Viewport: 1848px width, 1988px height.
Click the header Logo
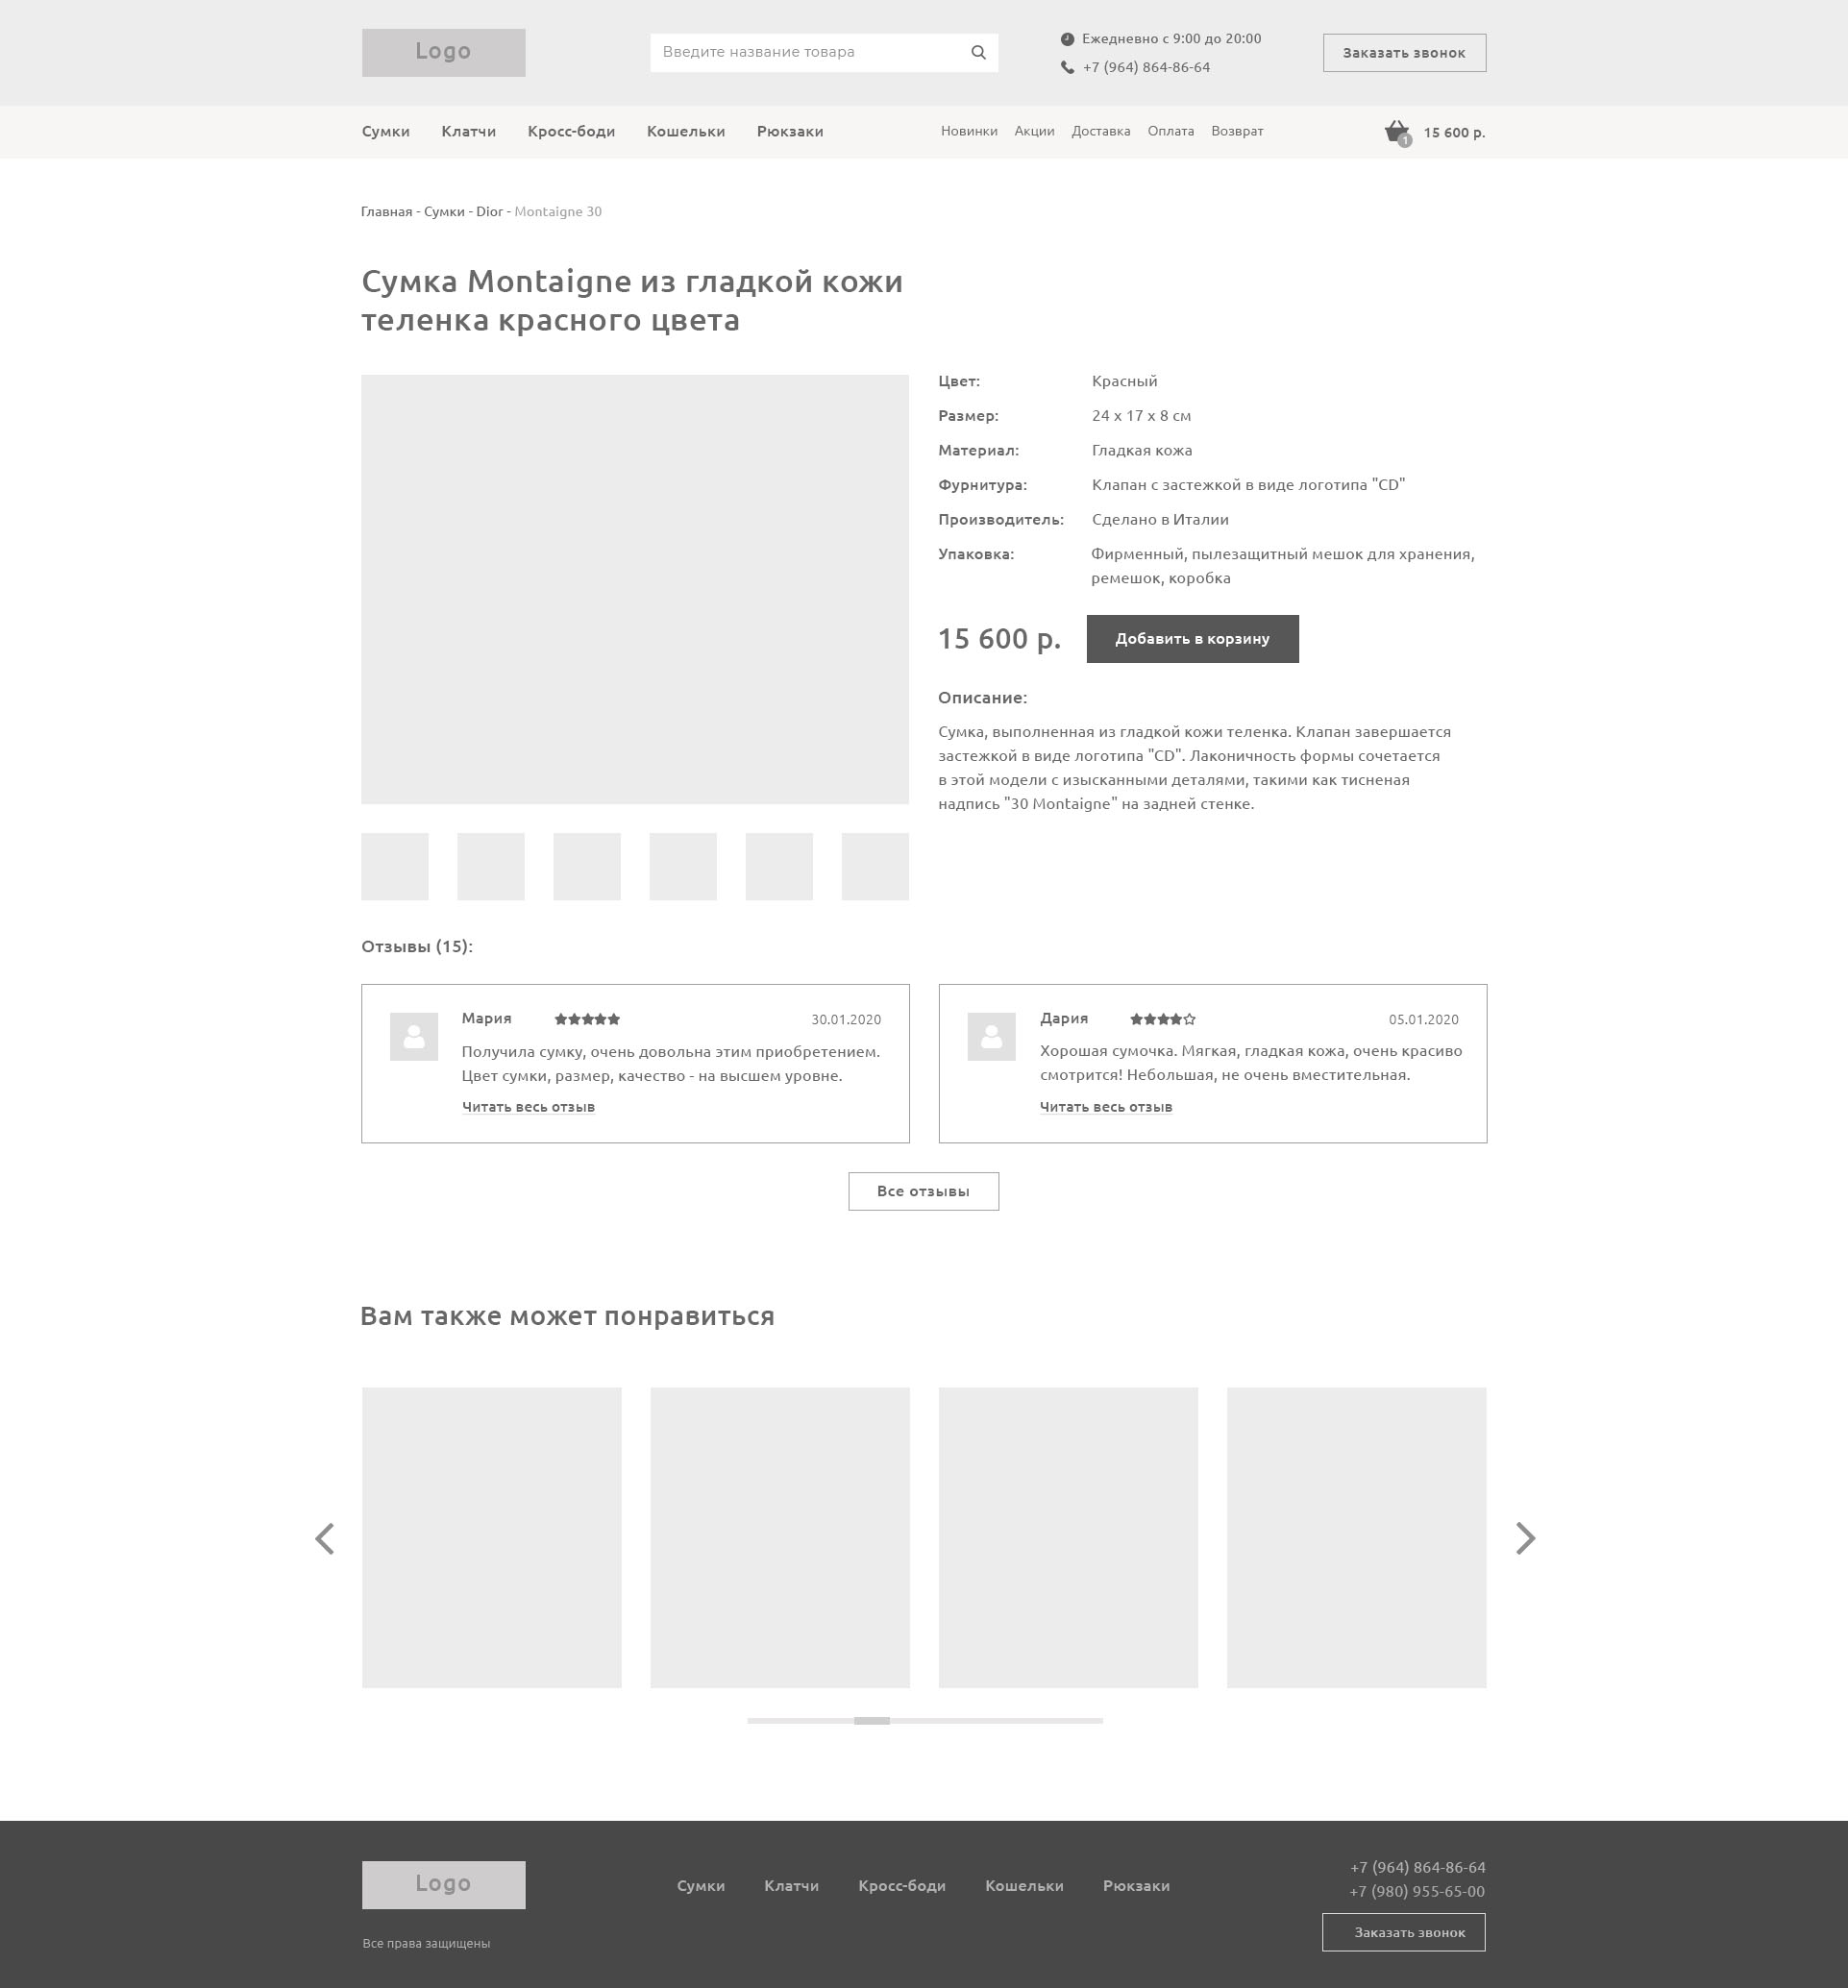pyautogui.click(x=443, y=52)
